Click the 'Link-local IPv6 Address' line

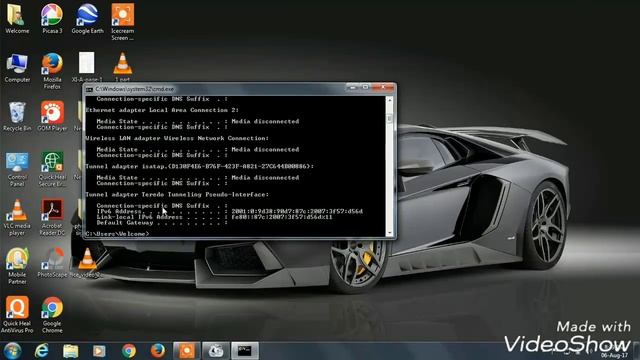pyautogui.click(x=215, y=217)
